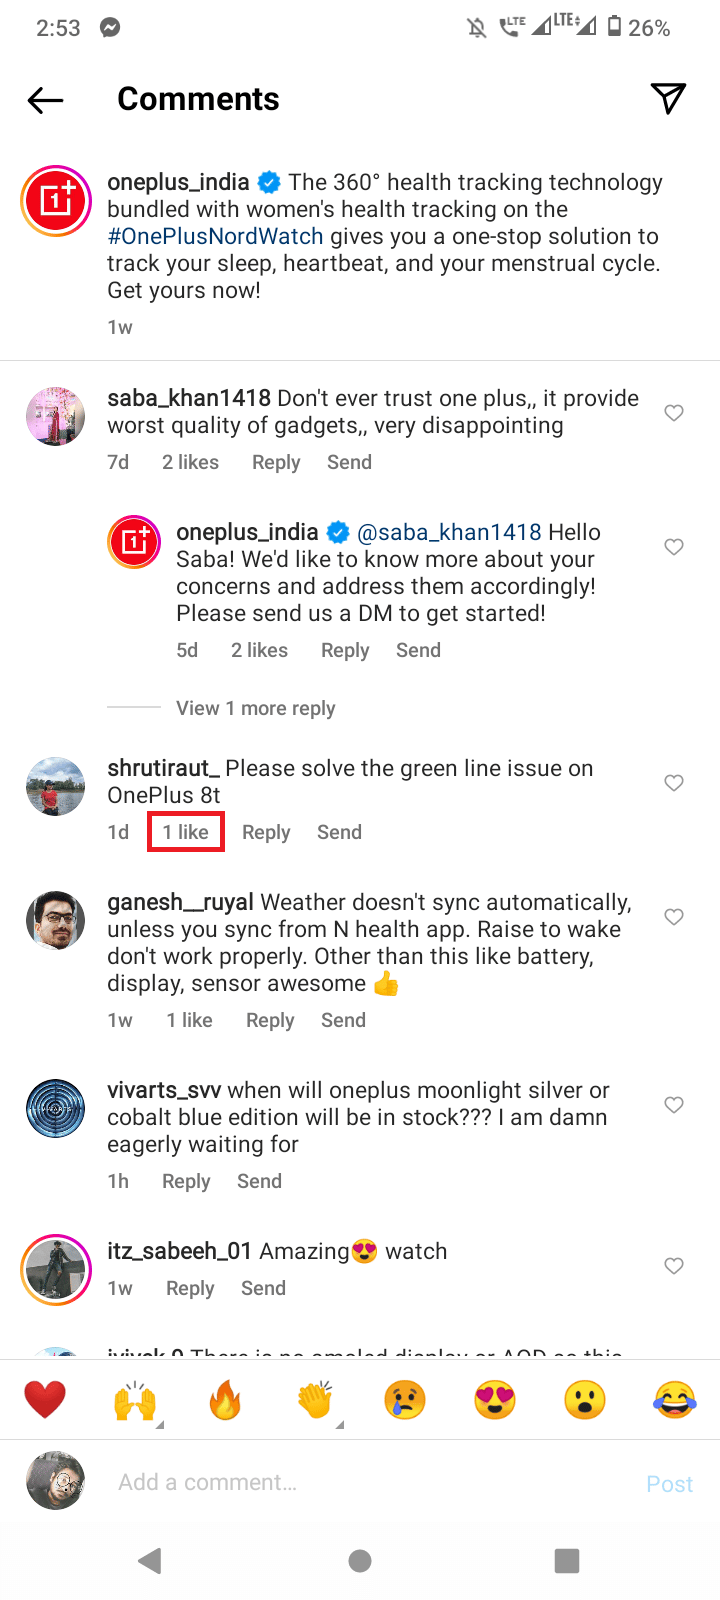Insert the red heart emoji reaction
720x1600 pixels.
point(45,1400)
